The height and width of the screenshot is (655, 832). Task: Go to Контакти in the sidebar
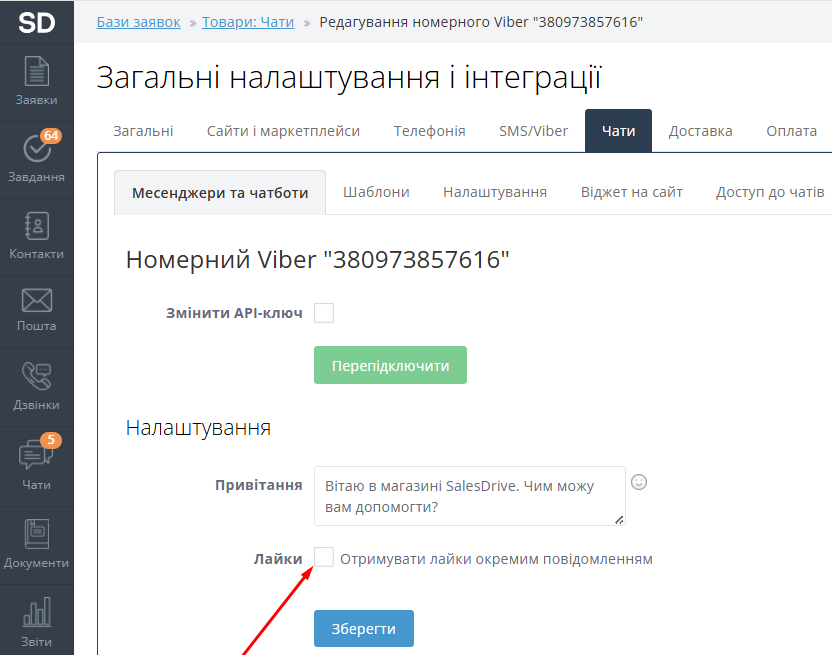pyautogui.click(x=36, y=236)
